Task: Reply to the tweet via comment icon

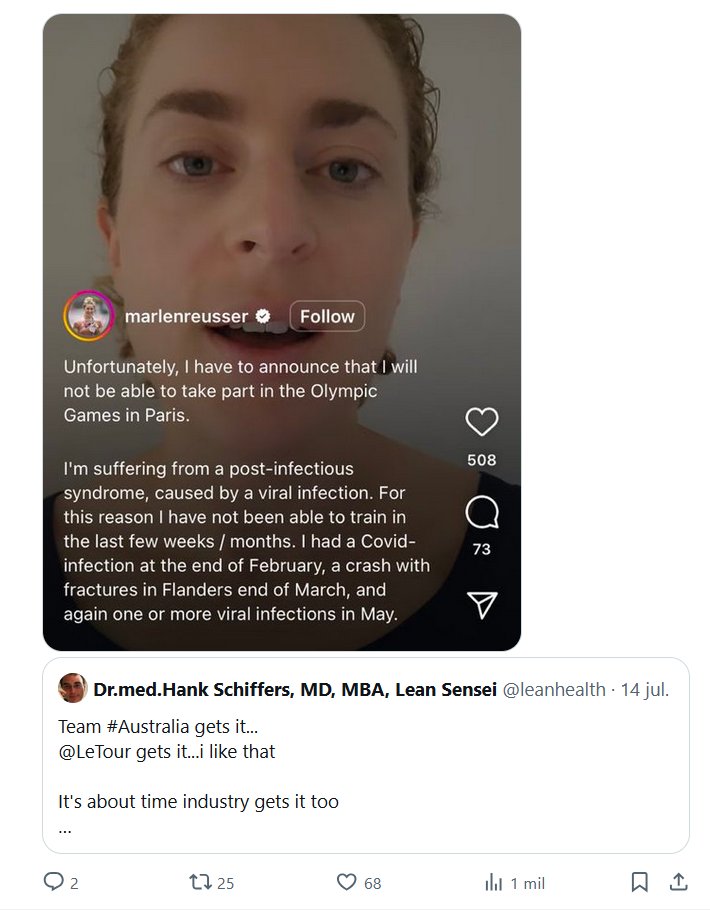Action: (54, 882)
